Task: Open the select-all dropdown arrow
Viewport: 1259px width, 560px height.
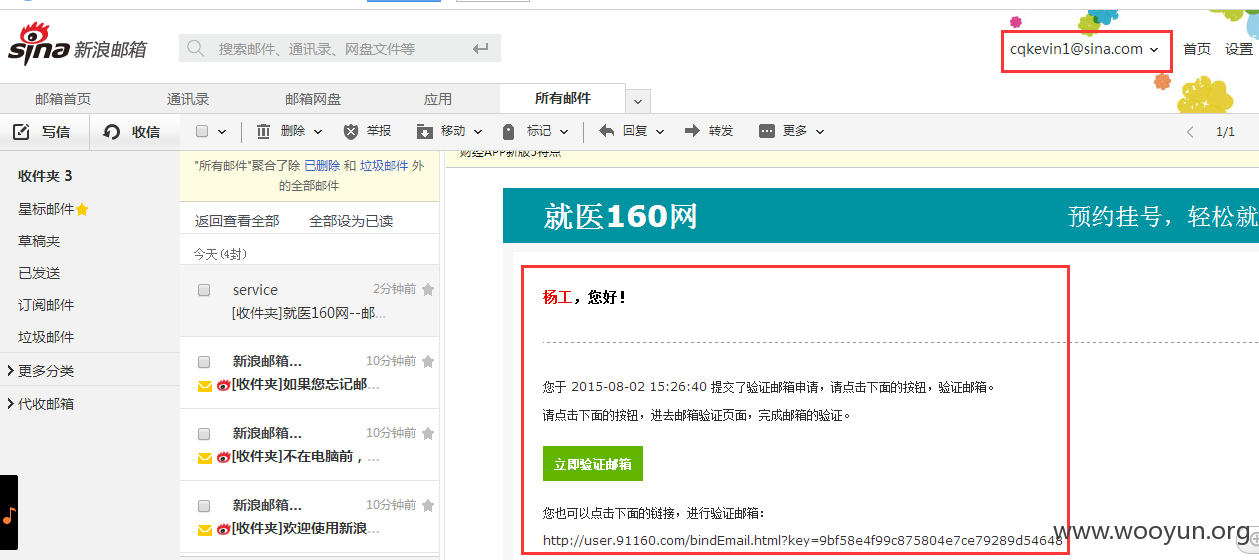Action: pos(222,132)
